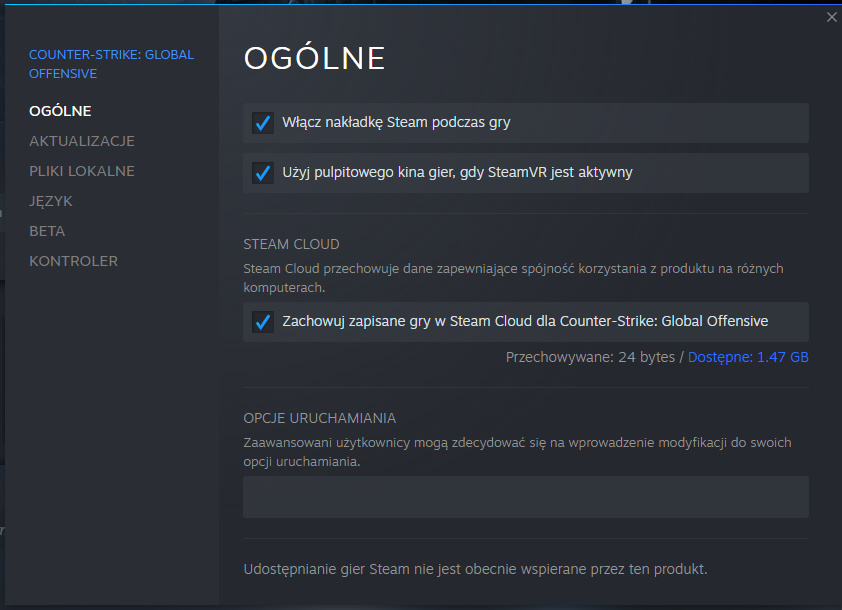Click the 'Przechowywane: 24 bytes' storage text

tap(590, 357)
